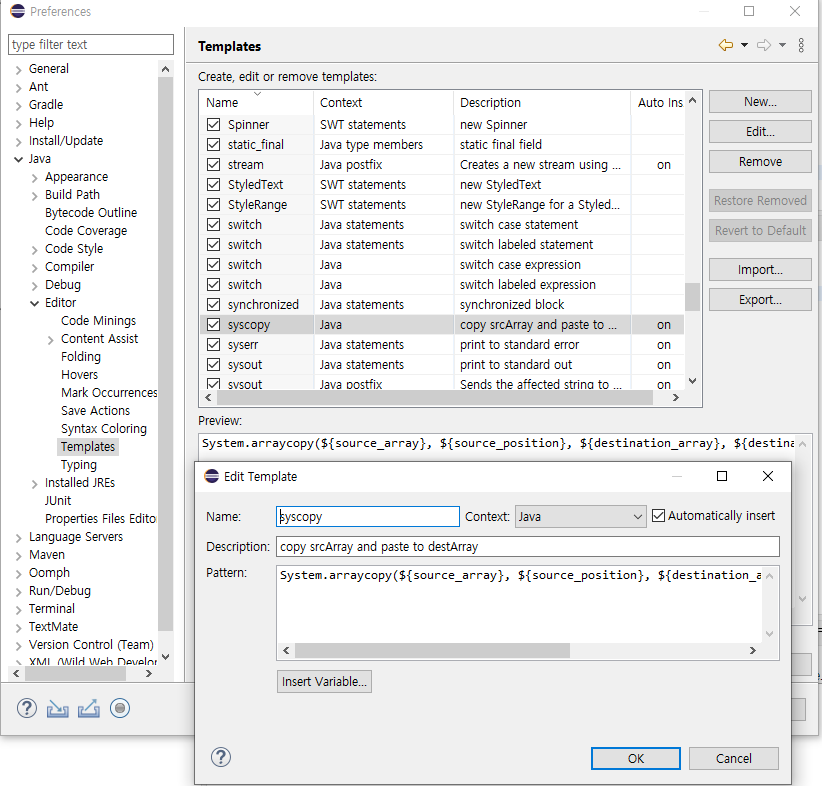Open the Typing preference page
This screenshot has height=786, width=822.
pyautogui.click(x=79, y=465)
